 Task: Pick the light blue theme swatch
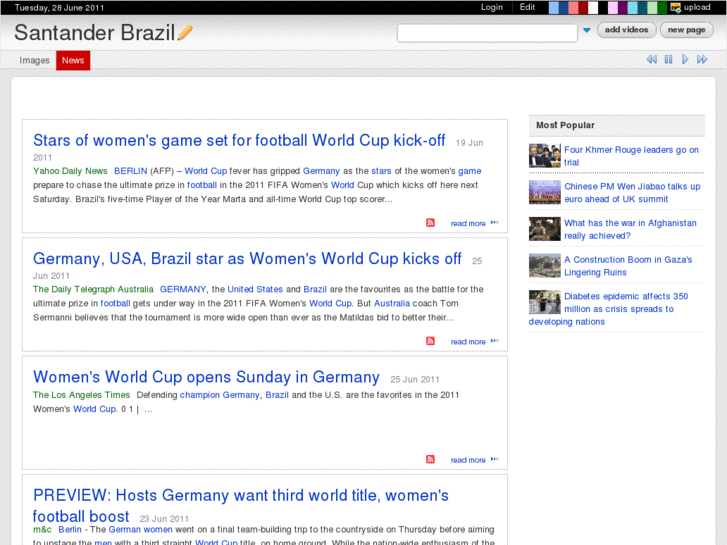554,7
